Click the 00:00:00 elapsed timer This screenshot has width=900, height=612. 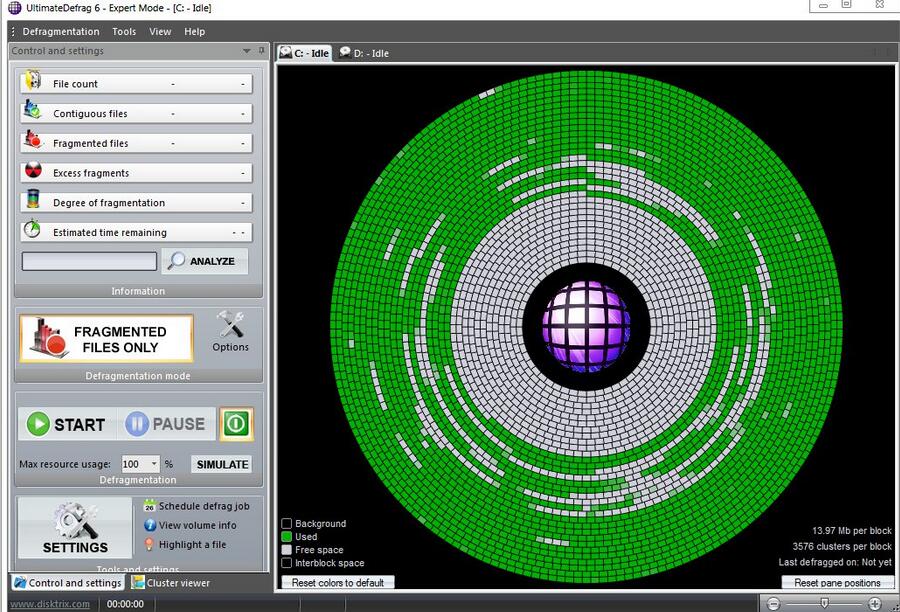coord(125,604)
